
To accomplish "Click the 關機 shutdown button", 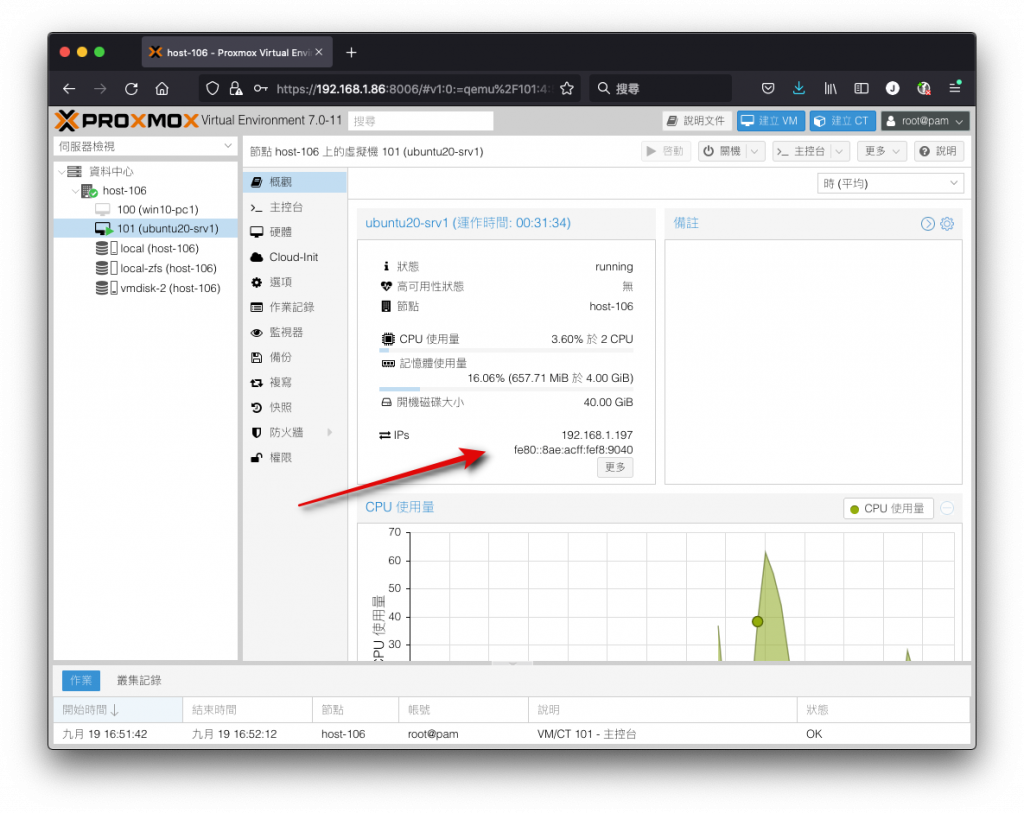I will point(722,151).
